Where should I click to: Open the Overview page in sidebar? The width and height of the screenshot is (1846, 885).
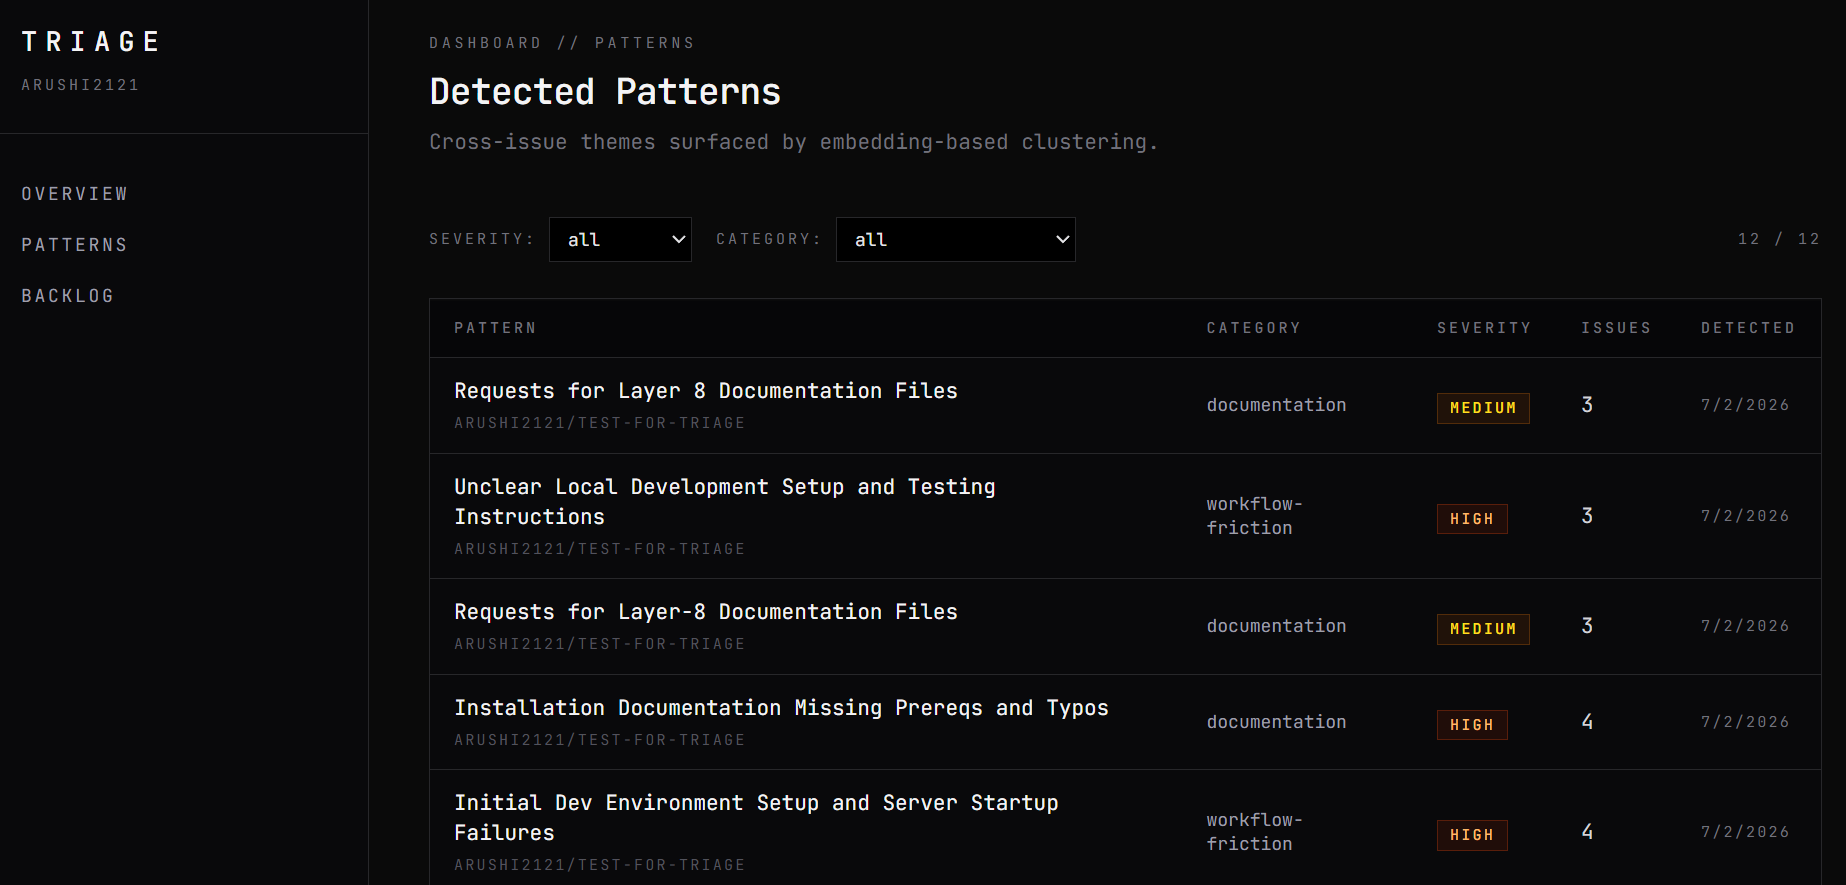coord(75,194)
